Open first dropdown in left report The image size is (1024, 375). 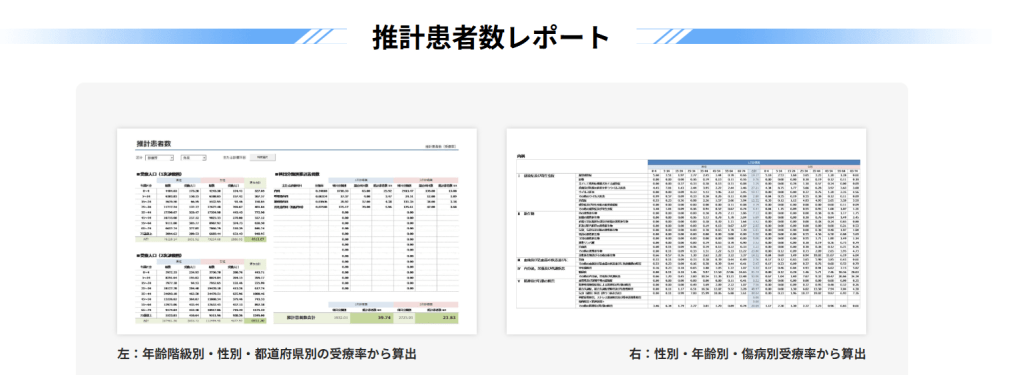click(x=159, y=157)
